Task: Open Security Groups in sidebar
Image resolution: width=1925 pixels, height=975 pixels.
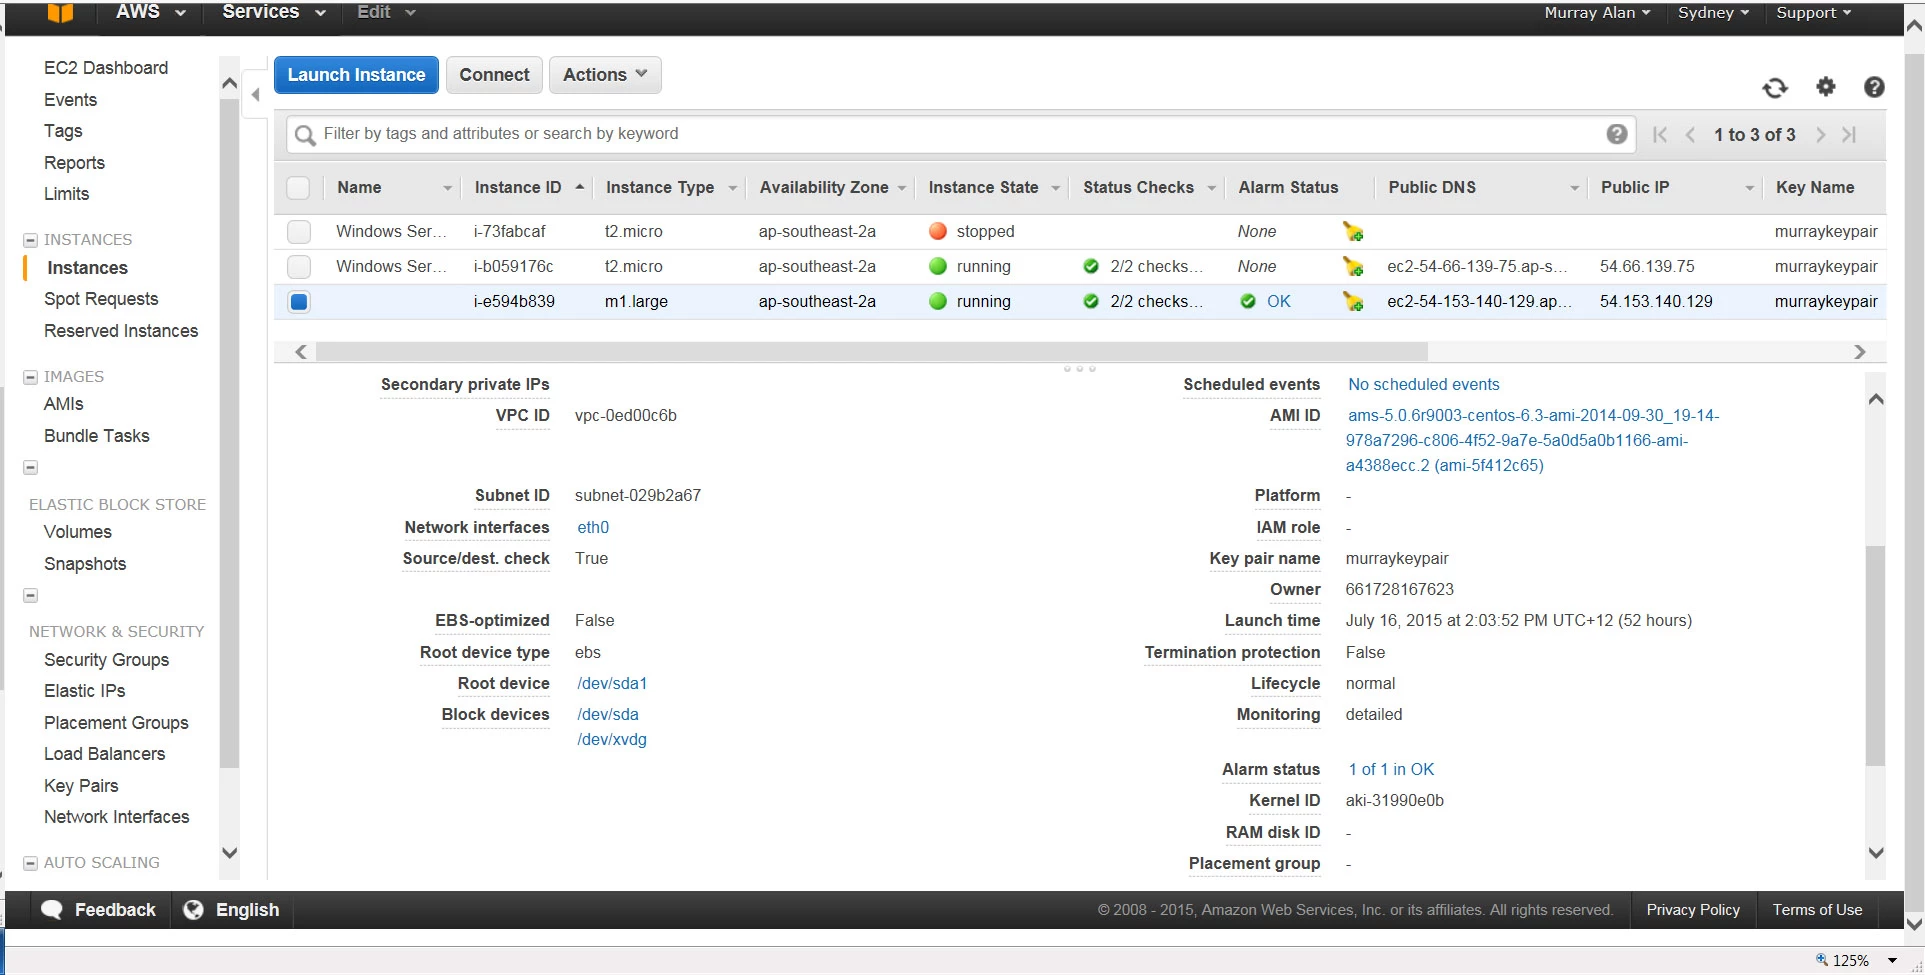Action: [x=106, y=660]
